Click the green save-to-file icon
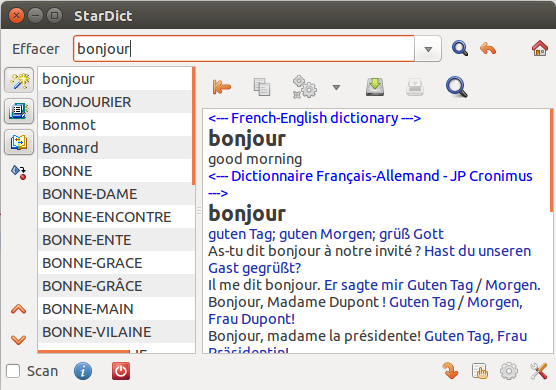Viewport: 556px width, 390px height. [x=375, y=87]
